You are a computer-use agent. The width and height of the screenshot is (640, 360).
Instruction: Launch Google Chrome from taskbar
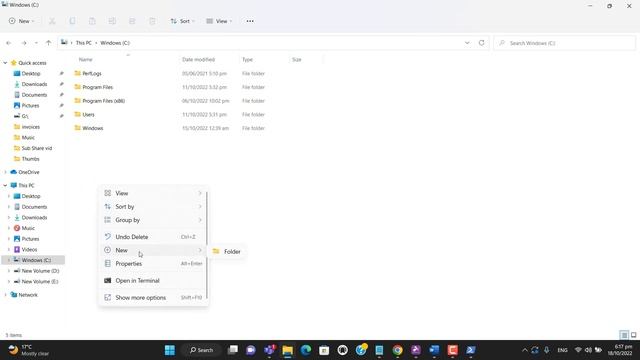398,350
